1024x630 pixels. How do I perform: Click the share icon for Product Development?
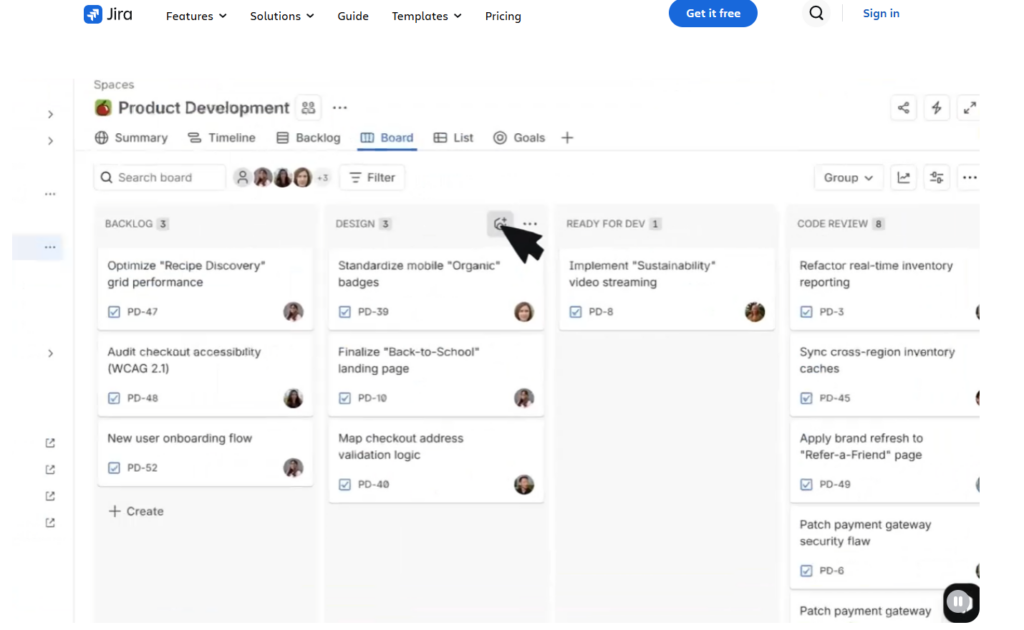[903, 108]
